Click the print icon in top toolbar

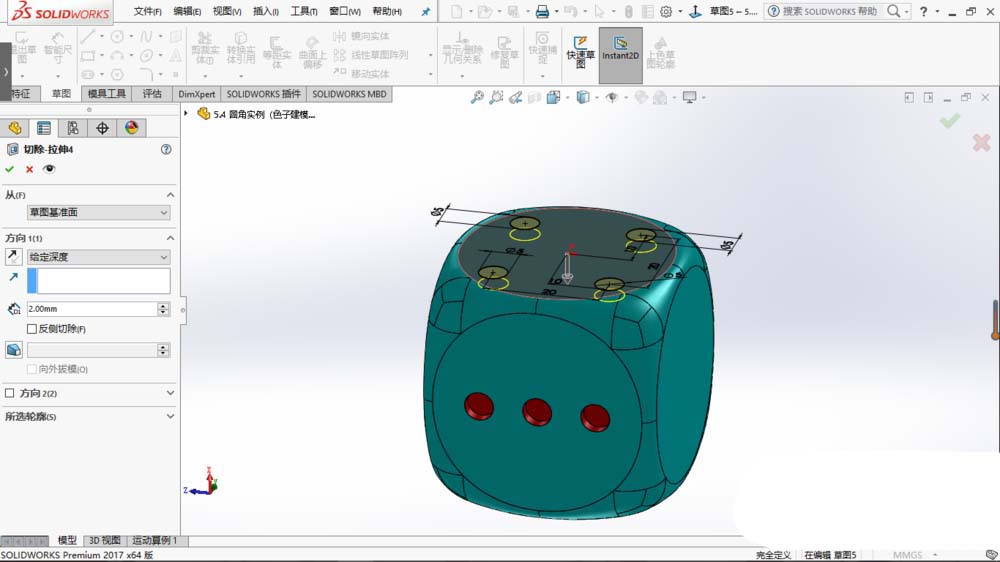[x=542, y=11]
